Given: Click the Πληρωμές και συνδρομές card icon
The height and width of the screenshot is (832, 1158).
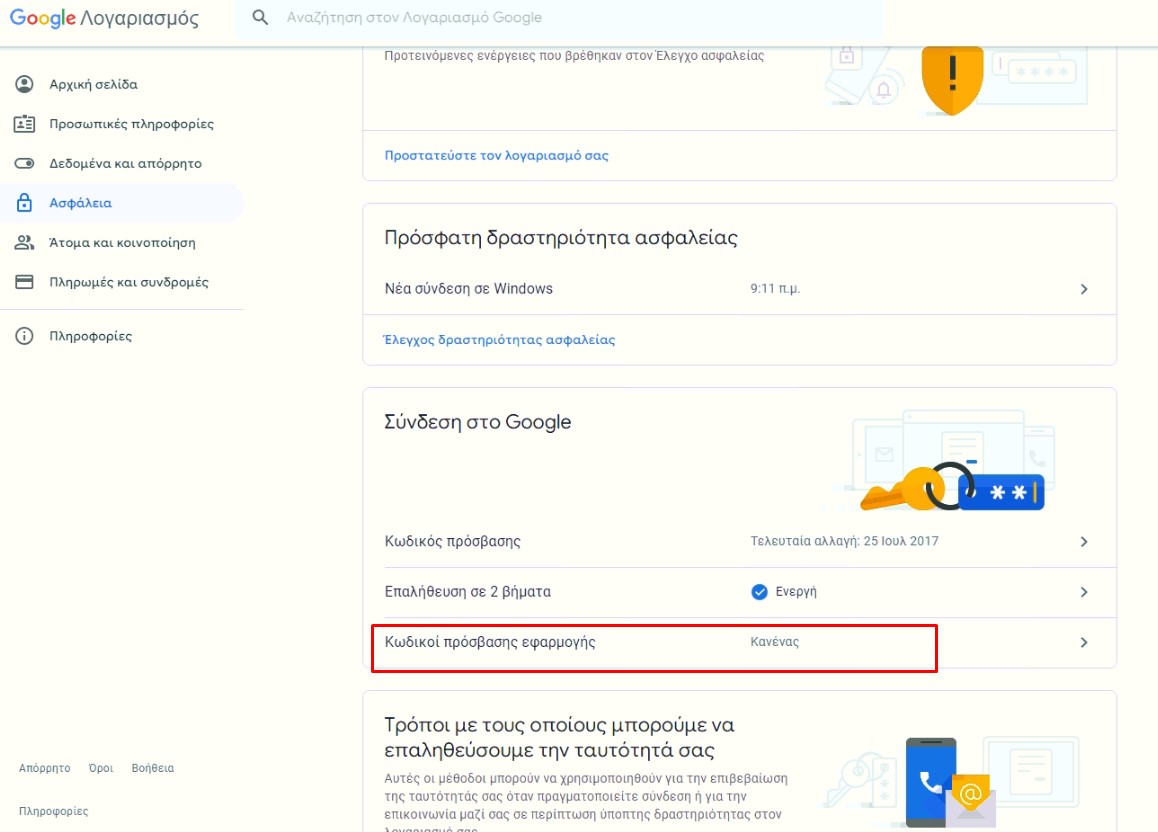Looking at the screenshot, I should pos(24,282).
